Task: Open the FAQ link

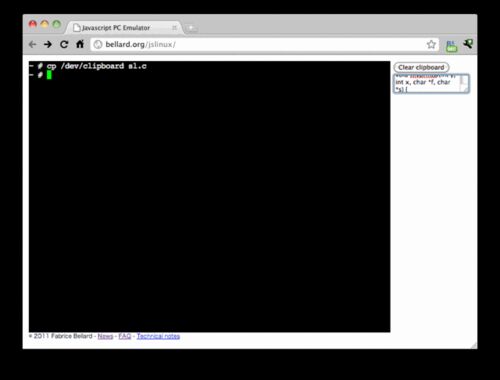Action: pos(125,336)
